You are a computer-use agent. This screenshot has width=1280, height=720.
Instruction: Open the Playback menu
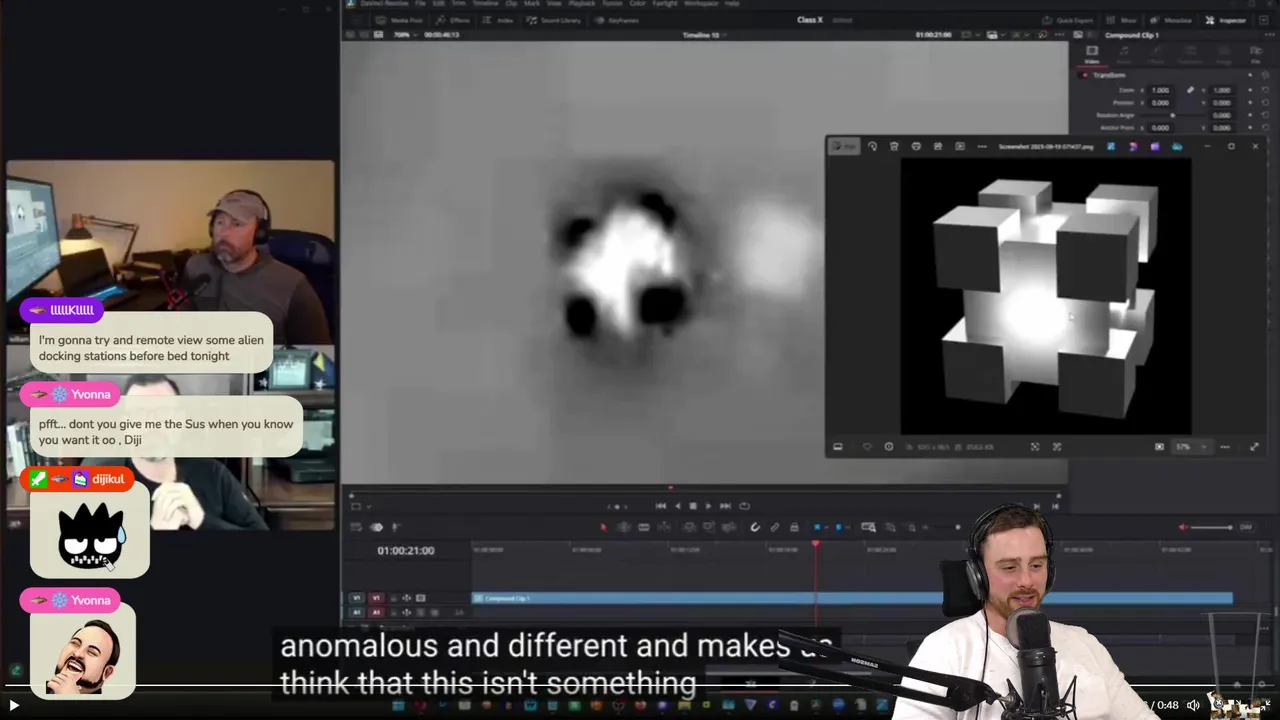click(x=581, y=4)
